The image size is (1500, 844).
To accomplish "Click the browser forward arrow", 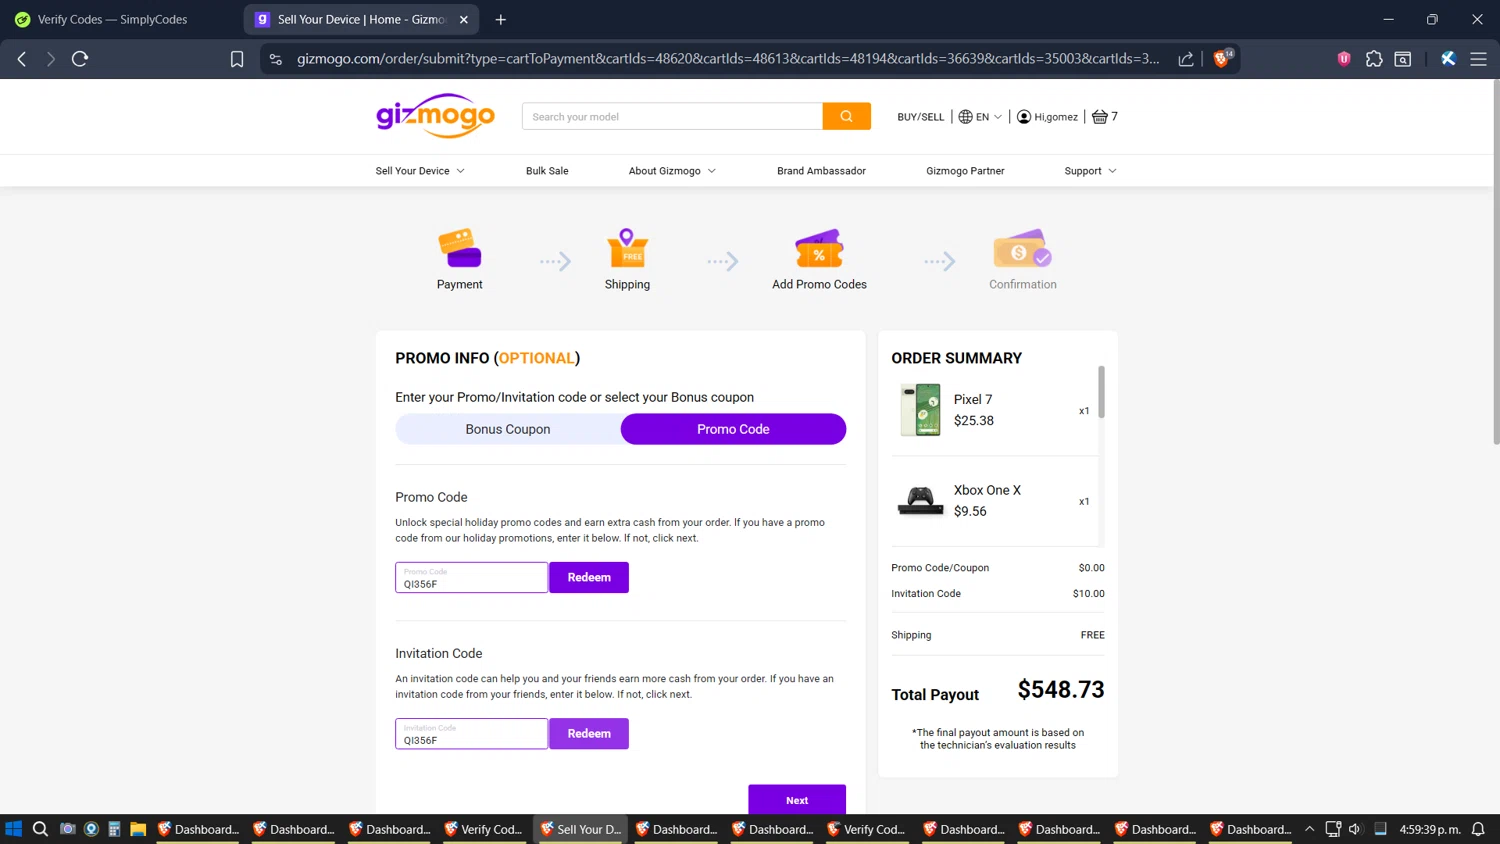I will pos(50,59).
